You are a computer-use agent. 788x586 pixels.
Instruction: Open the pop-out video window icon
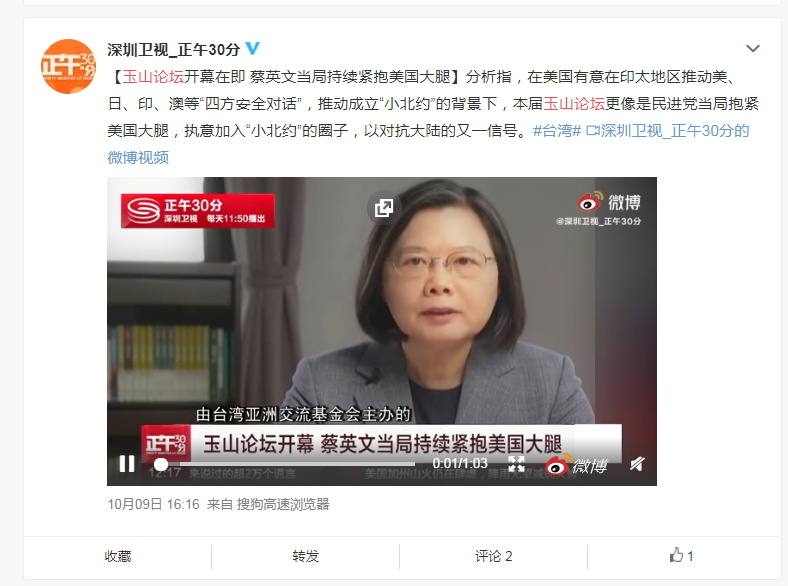[384, 208]
